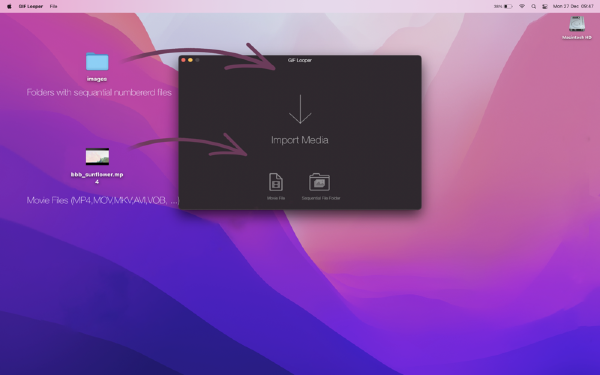Open the GIF Looper application menu
The height and width of the screenshot is (375, 600).
click(31, 6)
